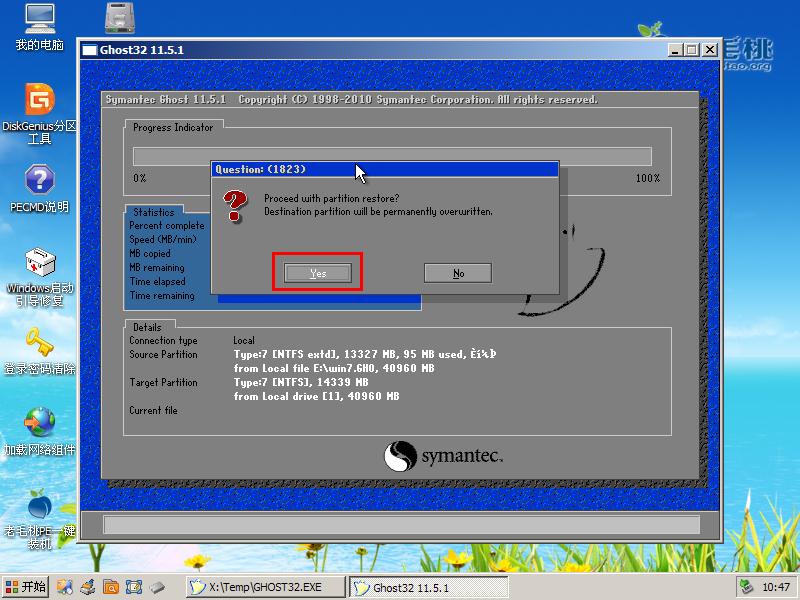Open the PECMD说明 help icon
The width and height of the screenshot is (800, 600).
[39, 189]
